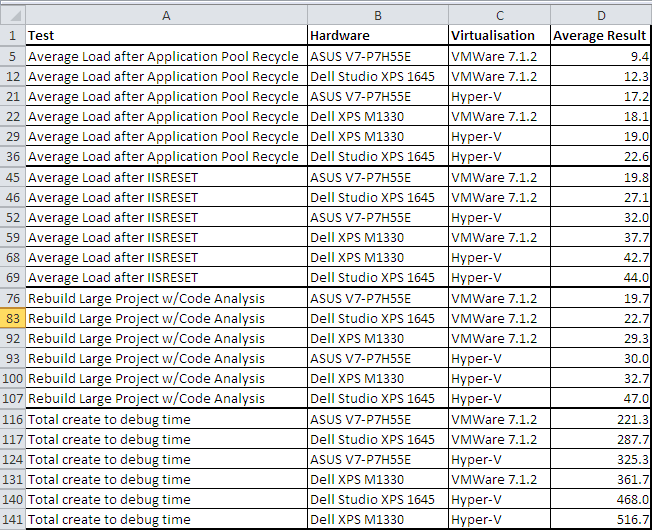The image size is (652, 530).
Task: Click the Test cell in row 76
Action: pos(166,298)
